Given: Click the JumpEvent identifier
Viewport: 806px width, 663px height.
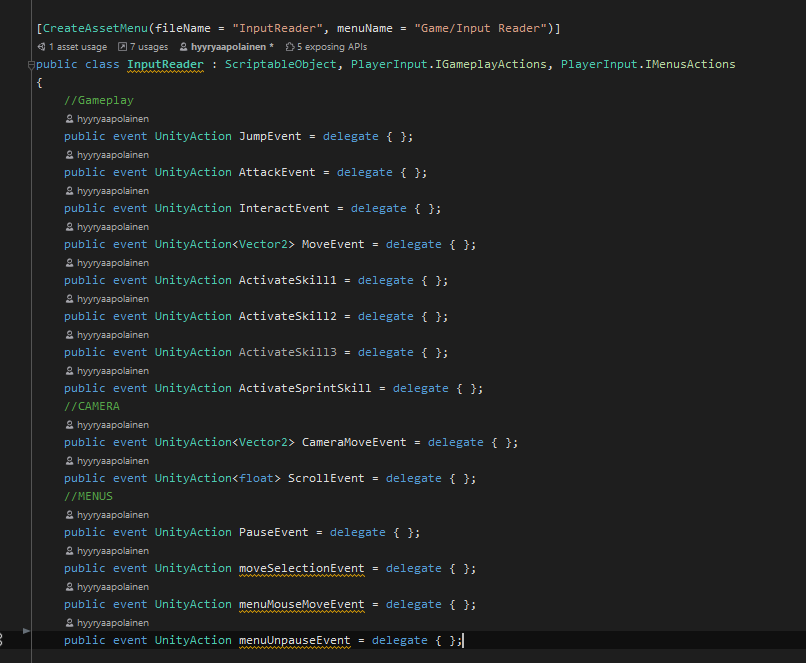Looking at the screenshot, I should pyautogui.click(x=270, y=136).
